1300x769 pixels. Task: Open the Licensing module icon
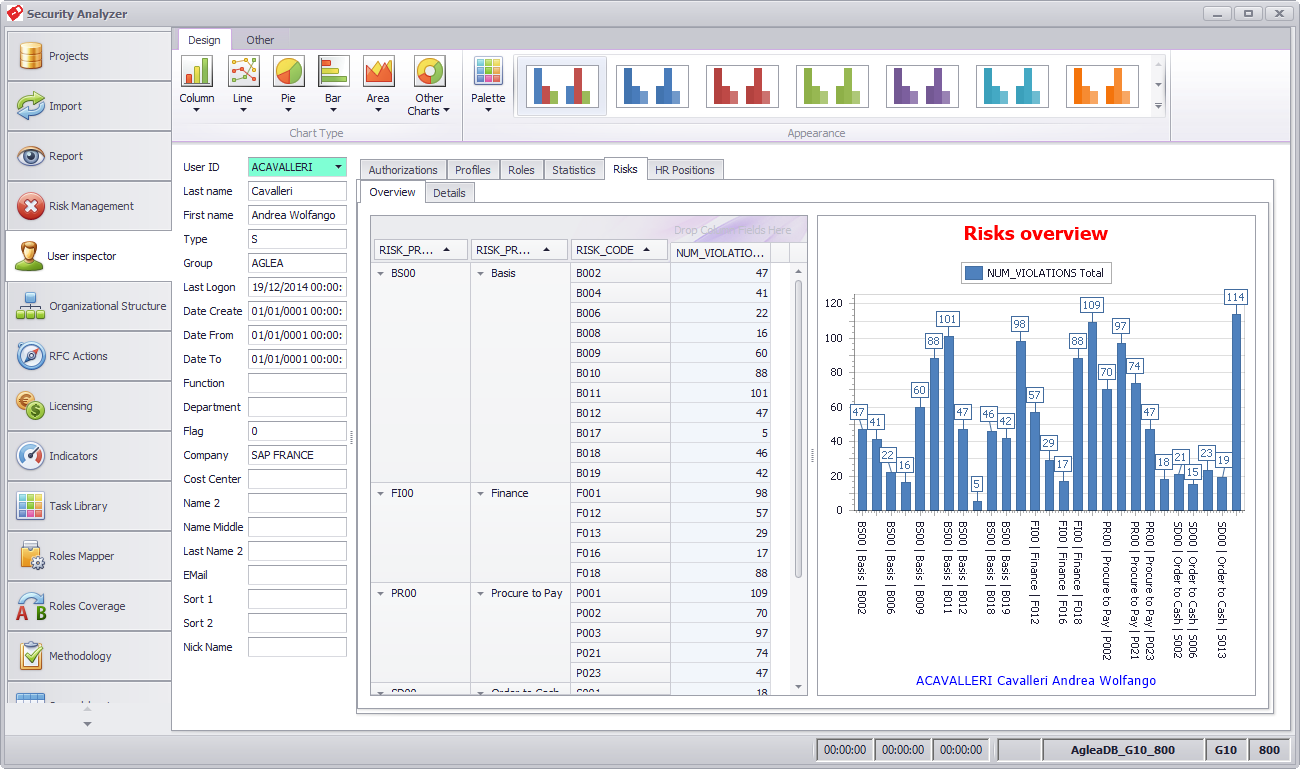click(x=31, y=406)
